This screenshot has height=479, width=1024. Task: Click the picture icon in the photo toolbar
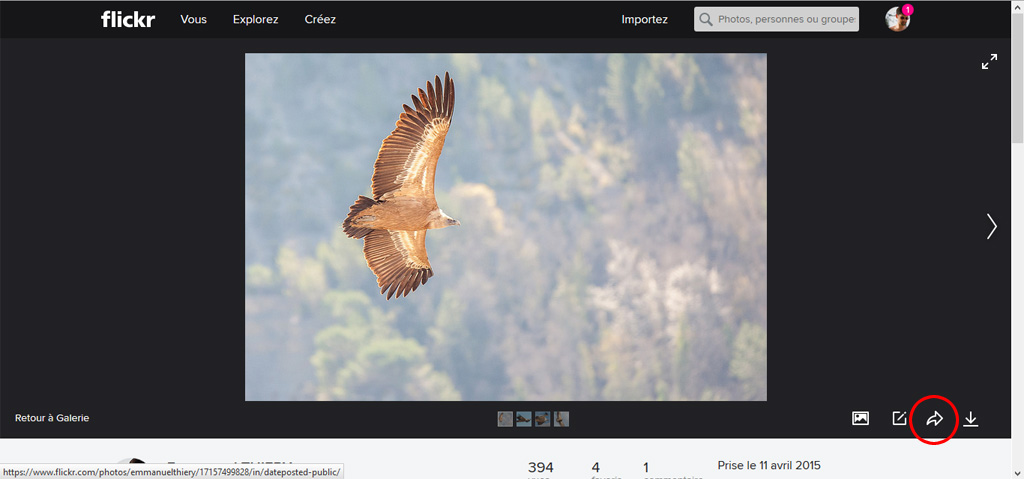[x=861, y=418]
